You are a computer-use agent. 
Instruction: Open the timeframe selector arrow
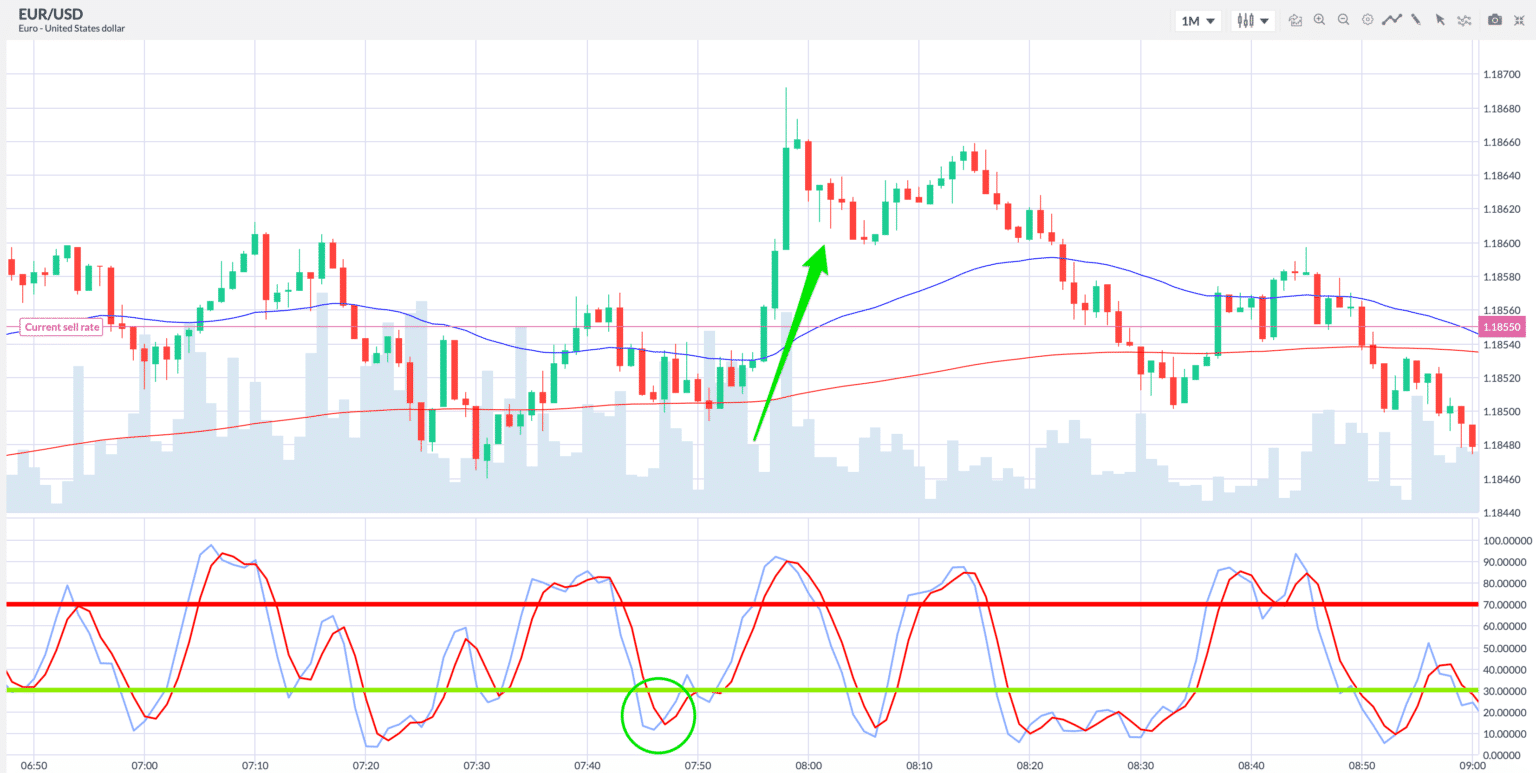coord(1213,19)
